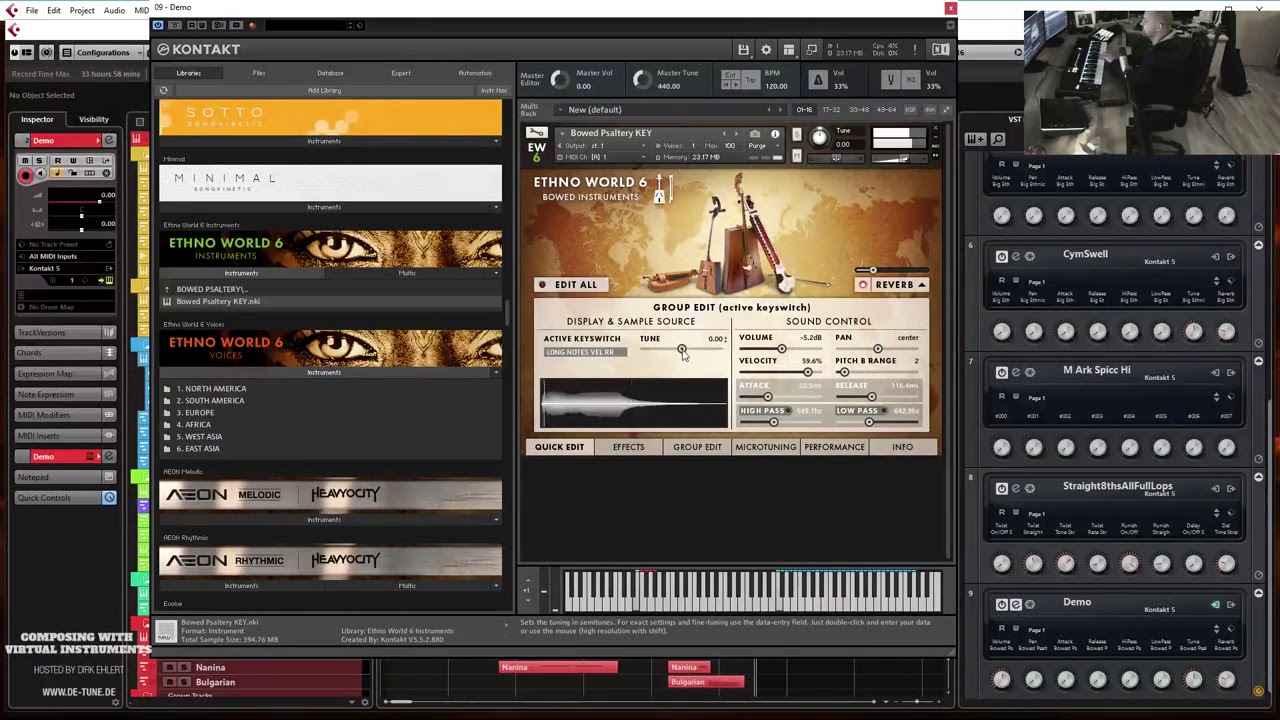Click the Kontakt exclamation panic icon
The image size is (1280, 720).
pyautogui.click(x=914, y=50)
